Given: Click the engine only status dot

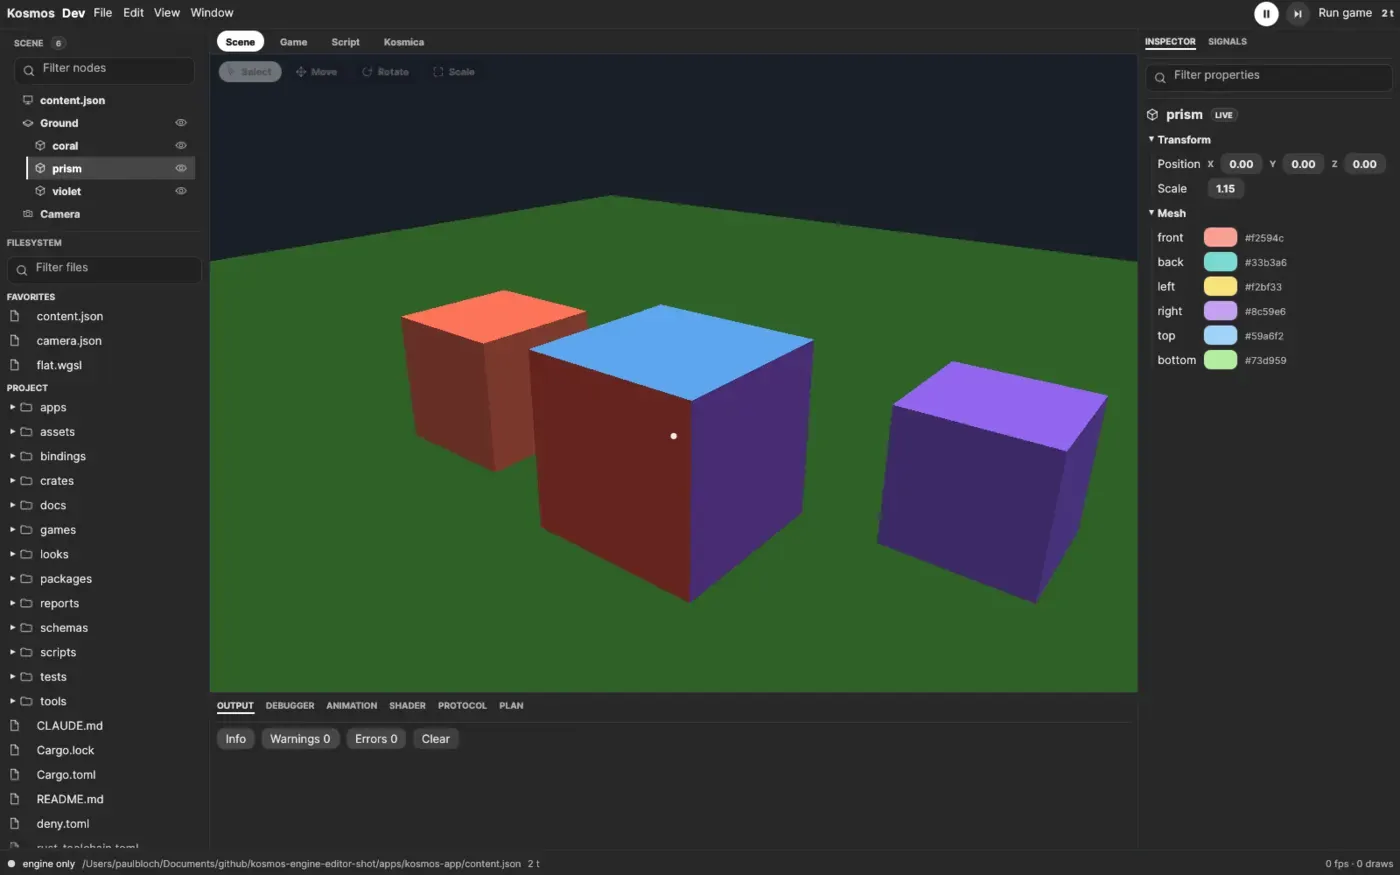Looking at the screenshot, I should (12, 864).
